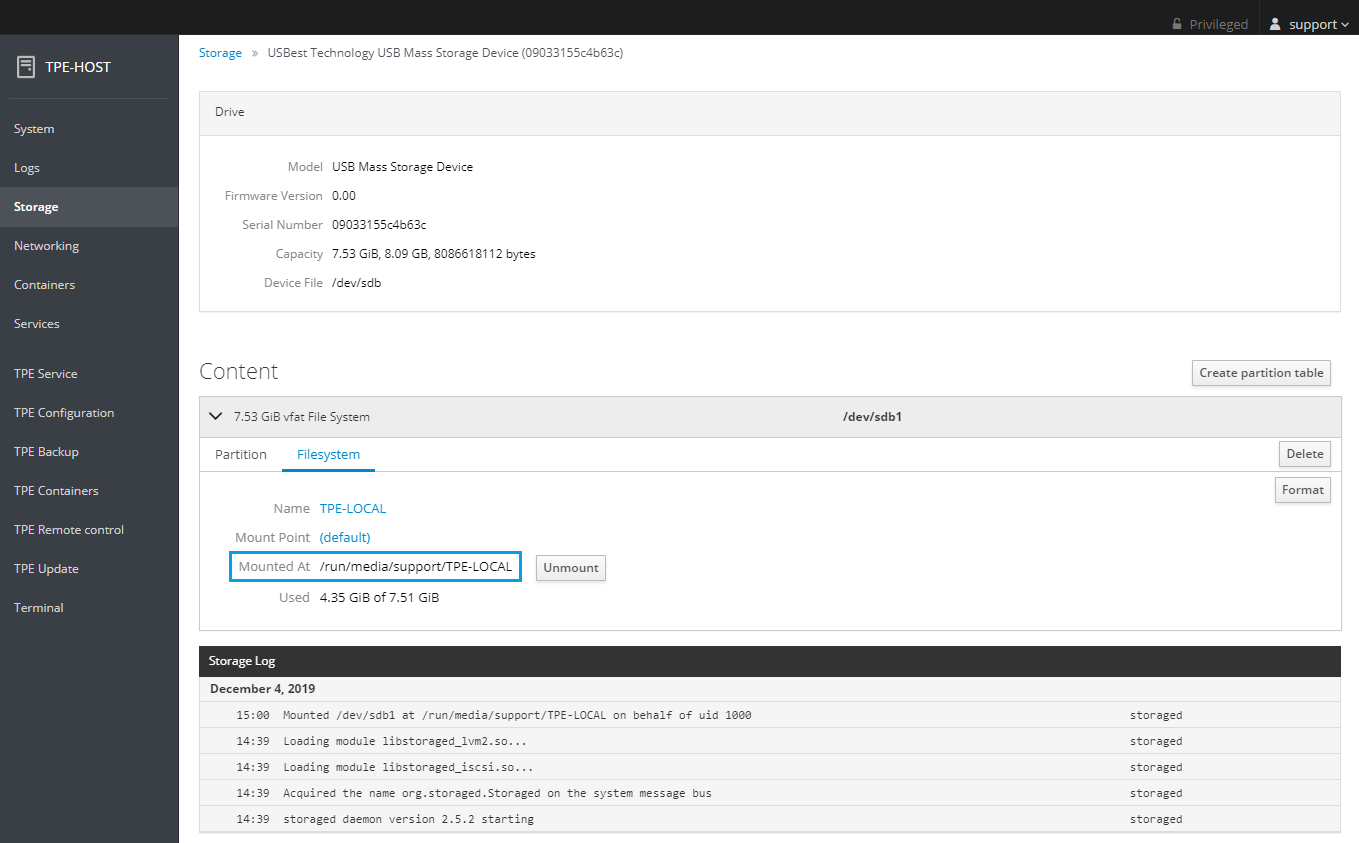Open the Logs page in sidebar
Image resolution: width=1359 pixels, height=843 pixels.
[x=27, y=168]
